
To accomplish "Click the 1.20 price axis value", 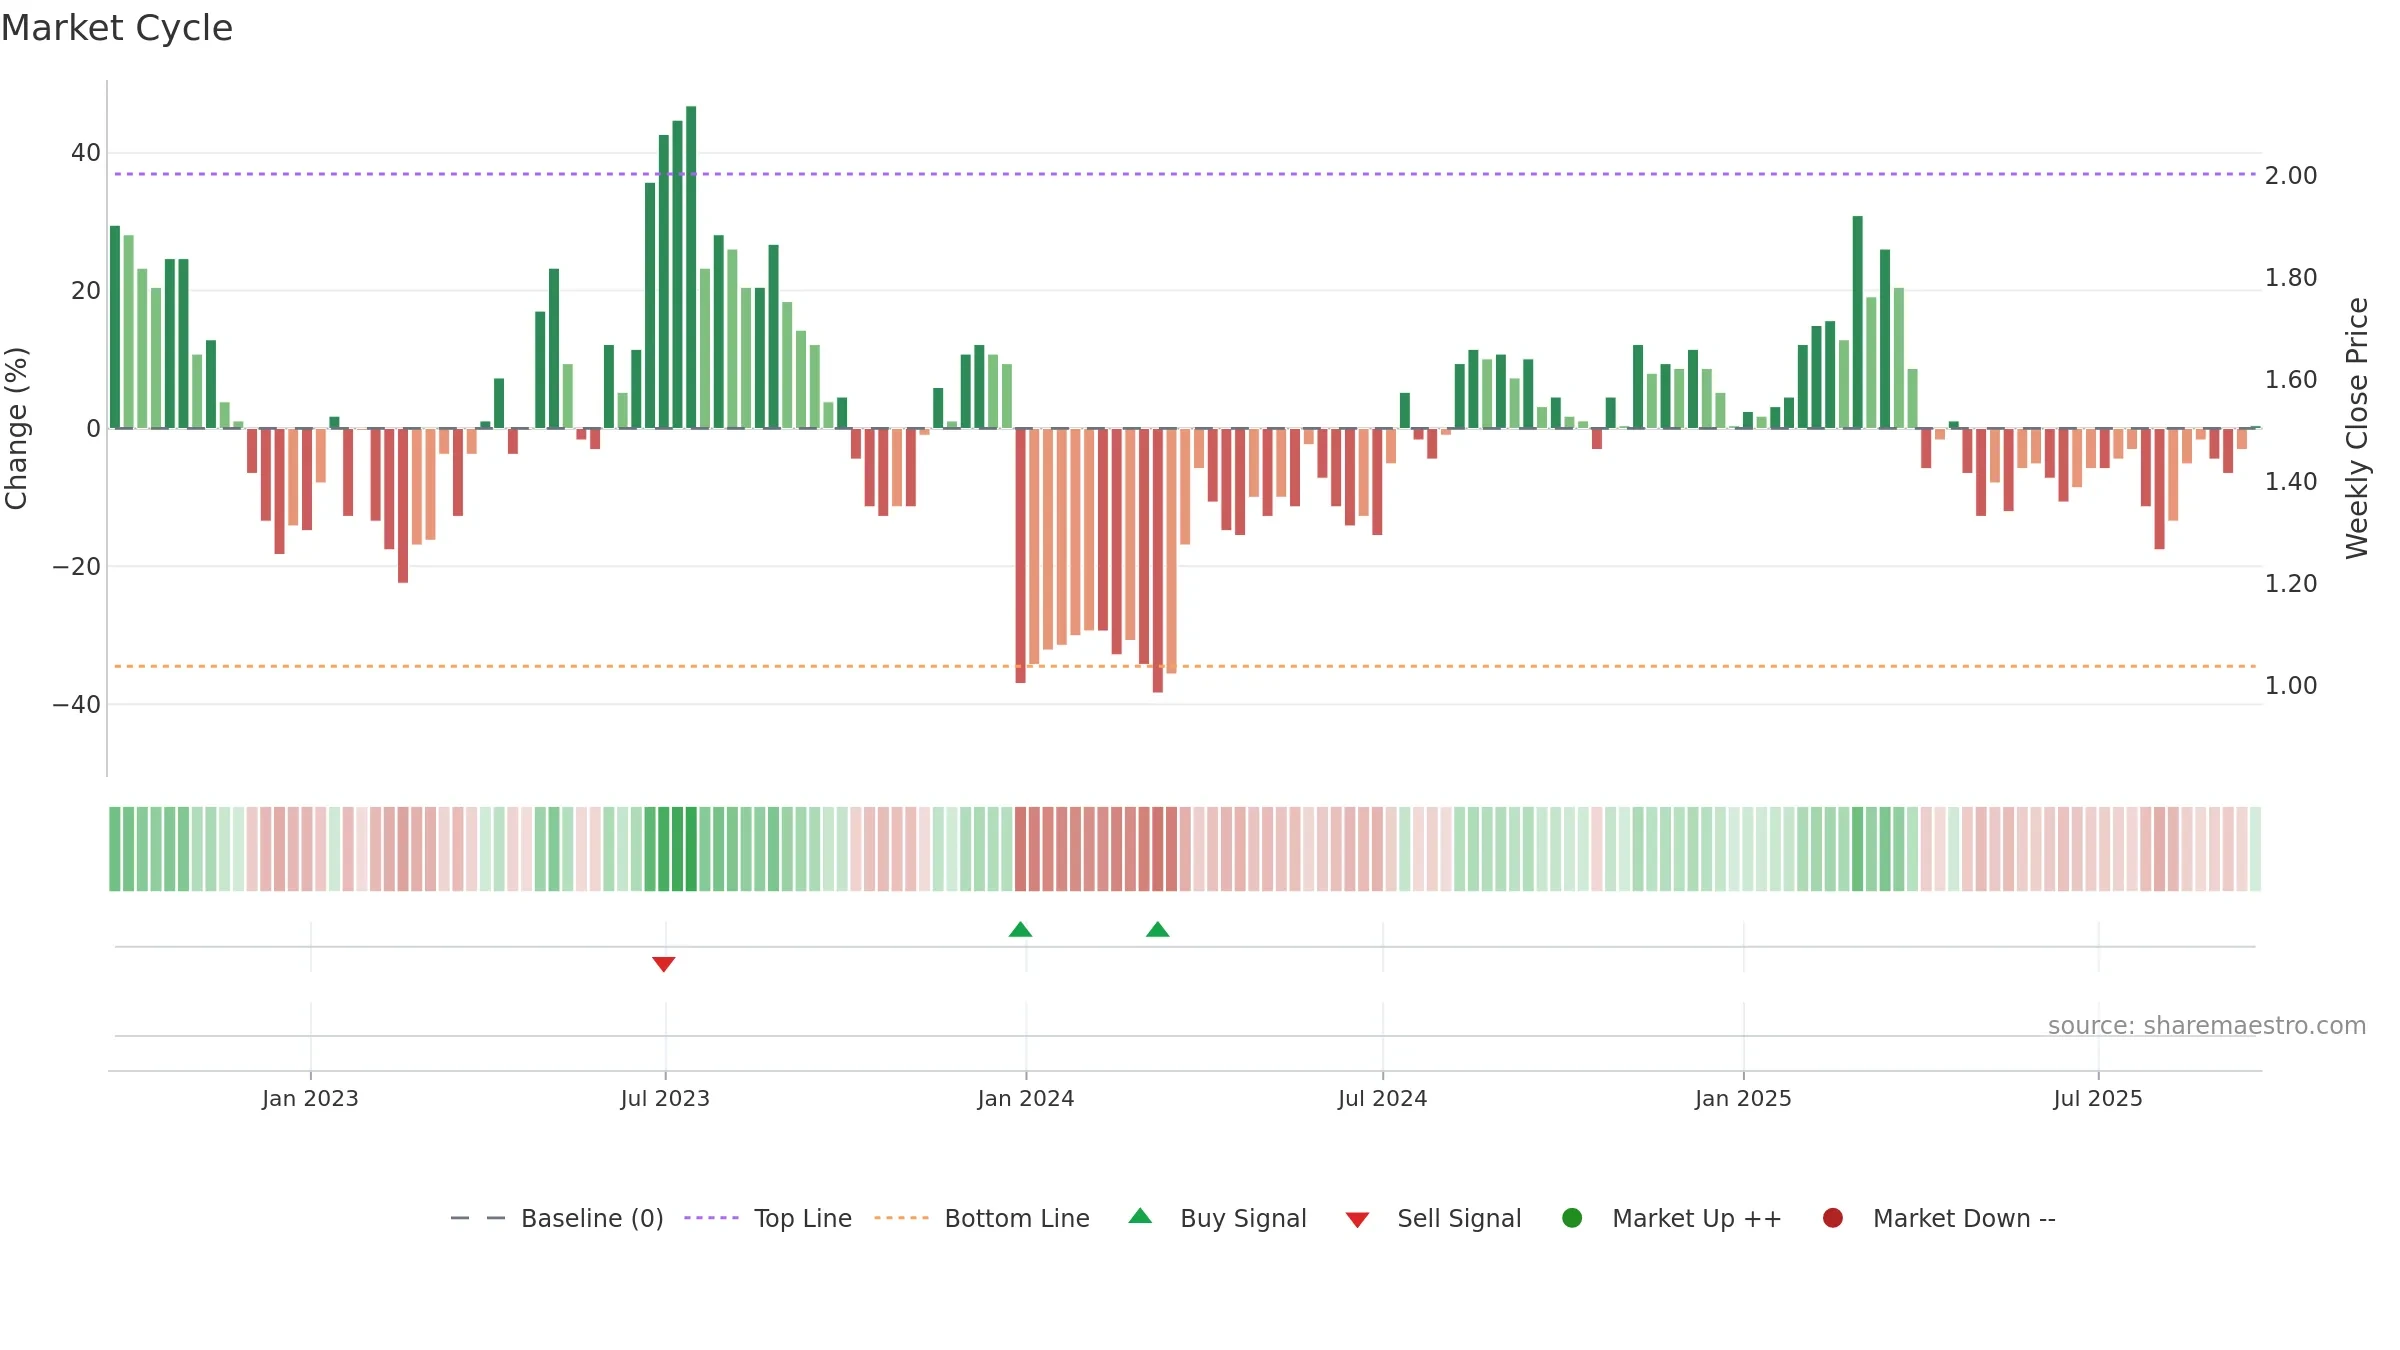I will coord(2291,584).
